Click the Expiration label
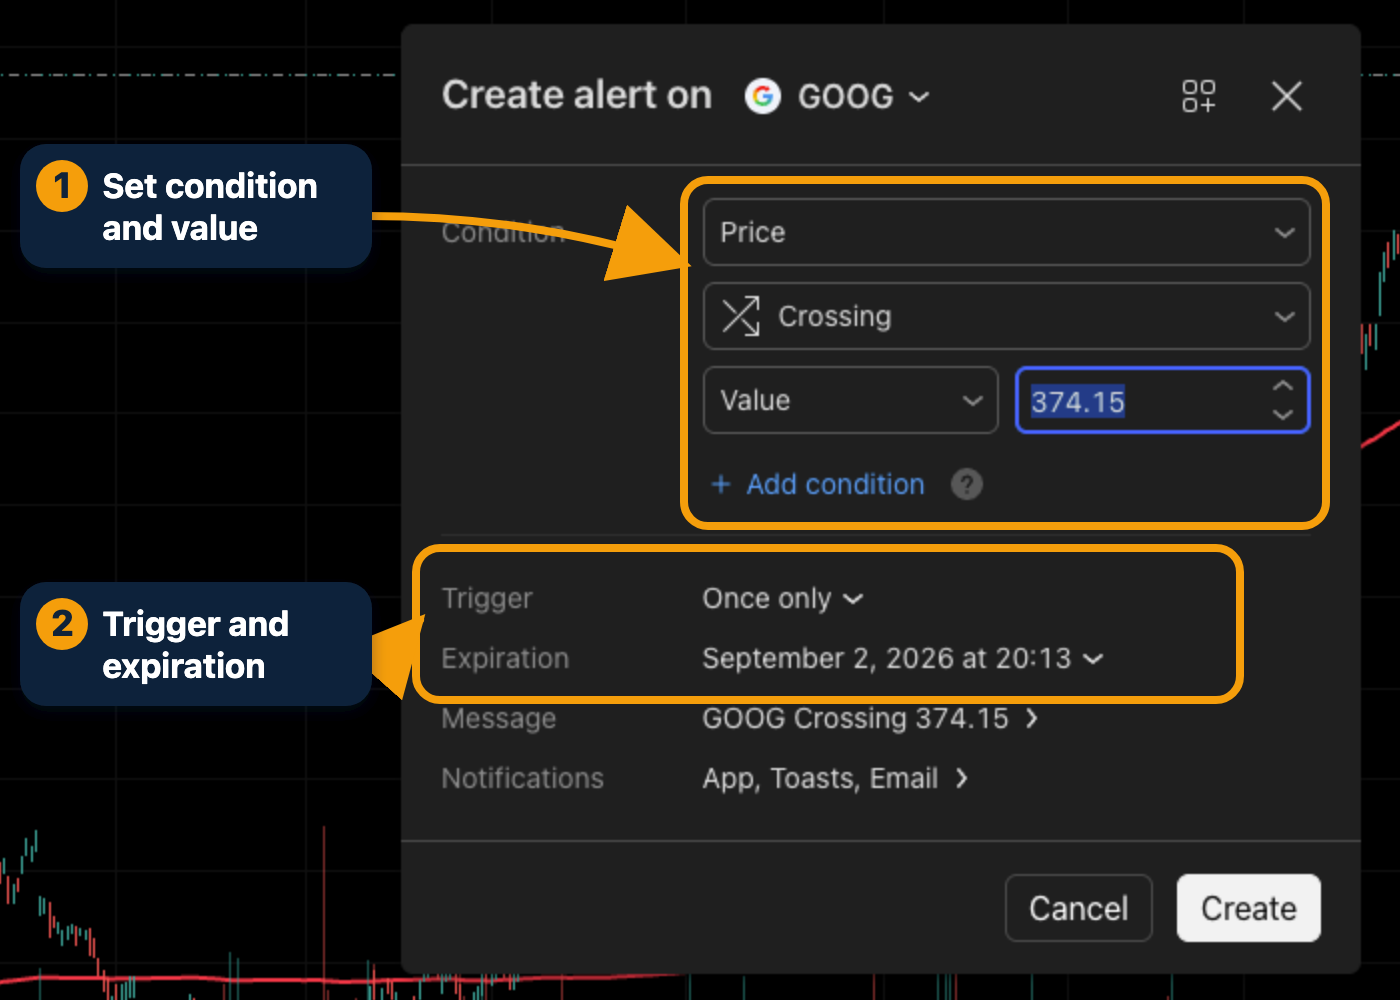 505,658
